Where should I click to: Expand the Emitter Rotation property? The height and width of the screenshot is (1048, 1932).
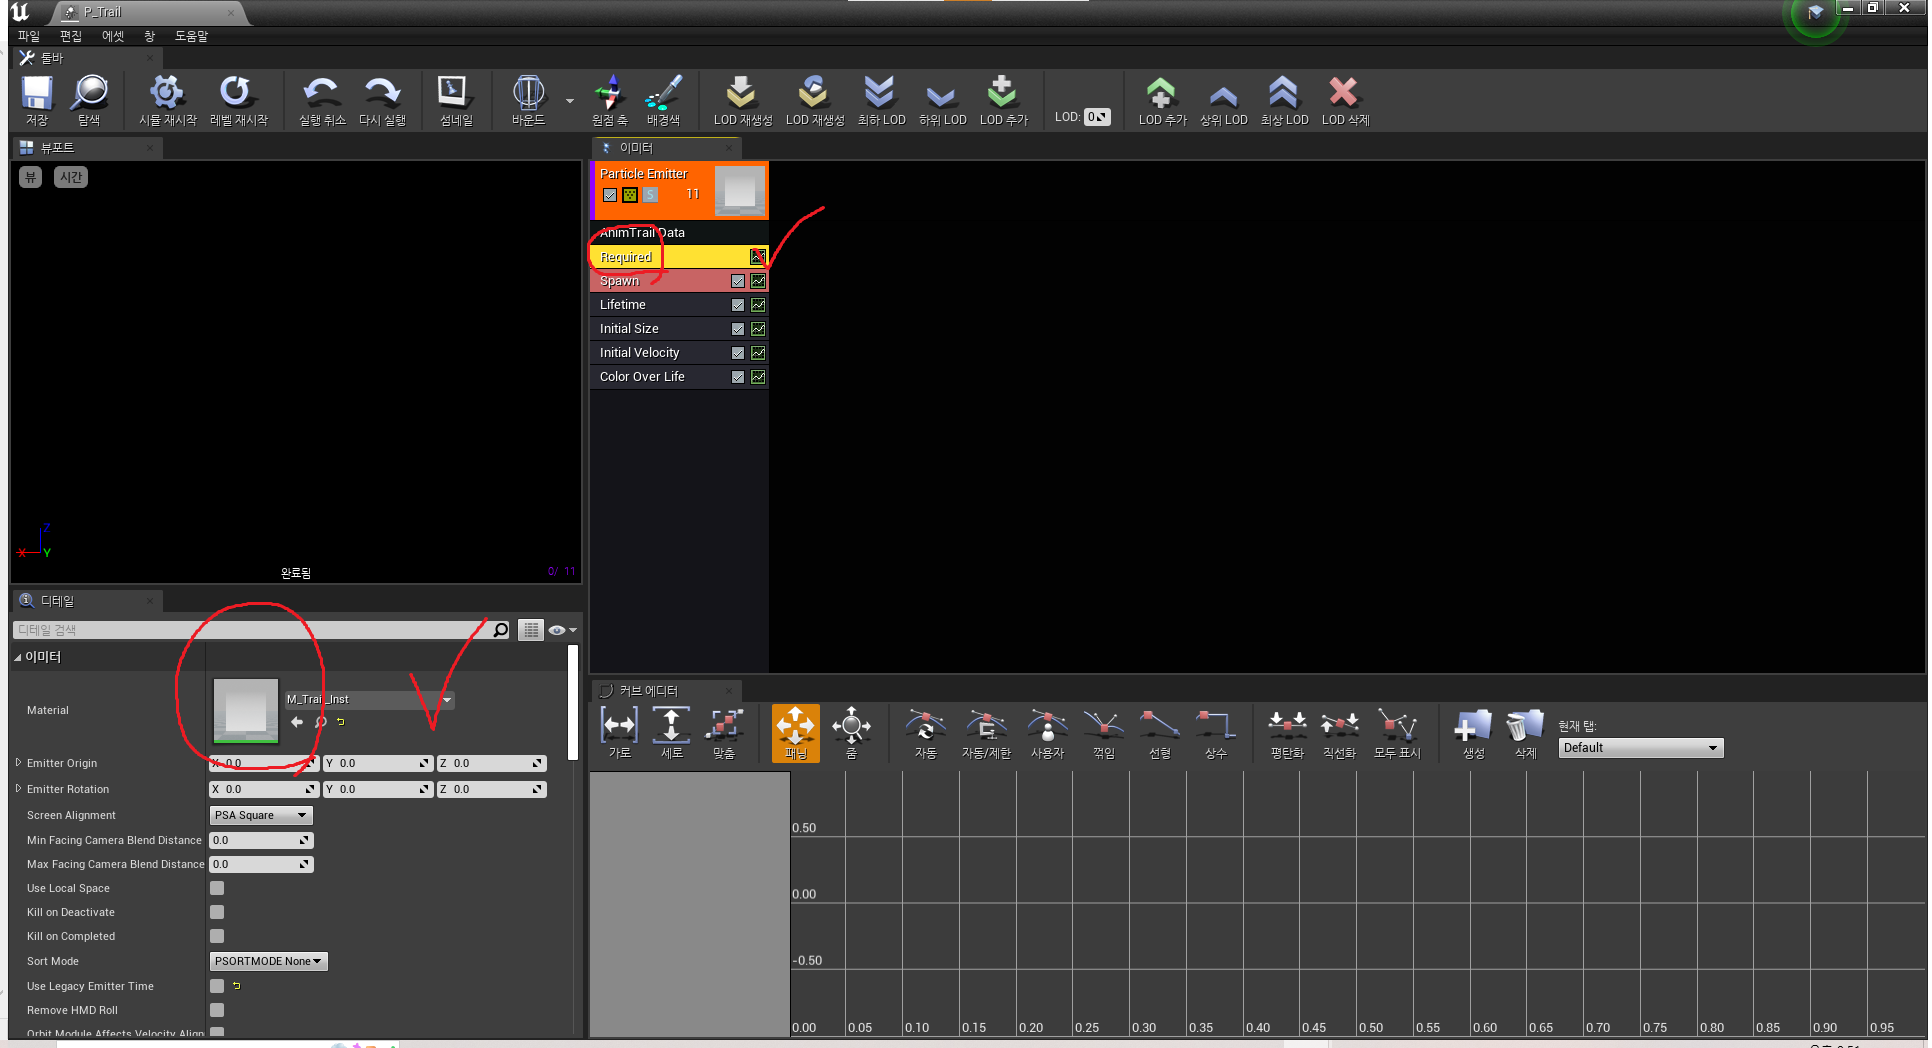tap(18, 789)
